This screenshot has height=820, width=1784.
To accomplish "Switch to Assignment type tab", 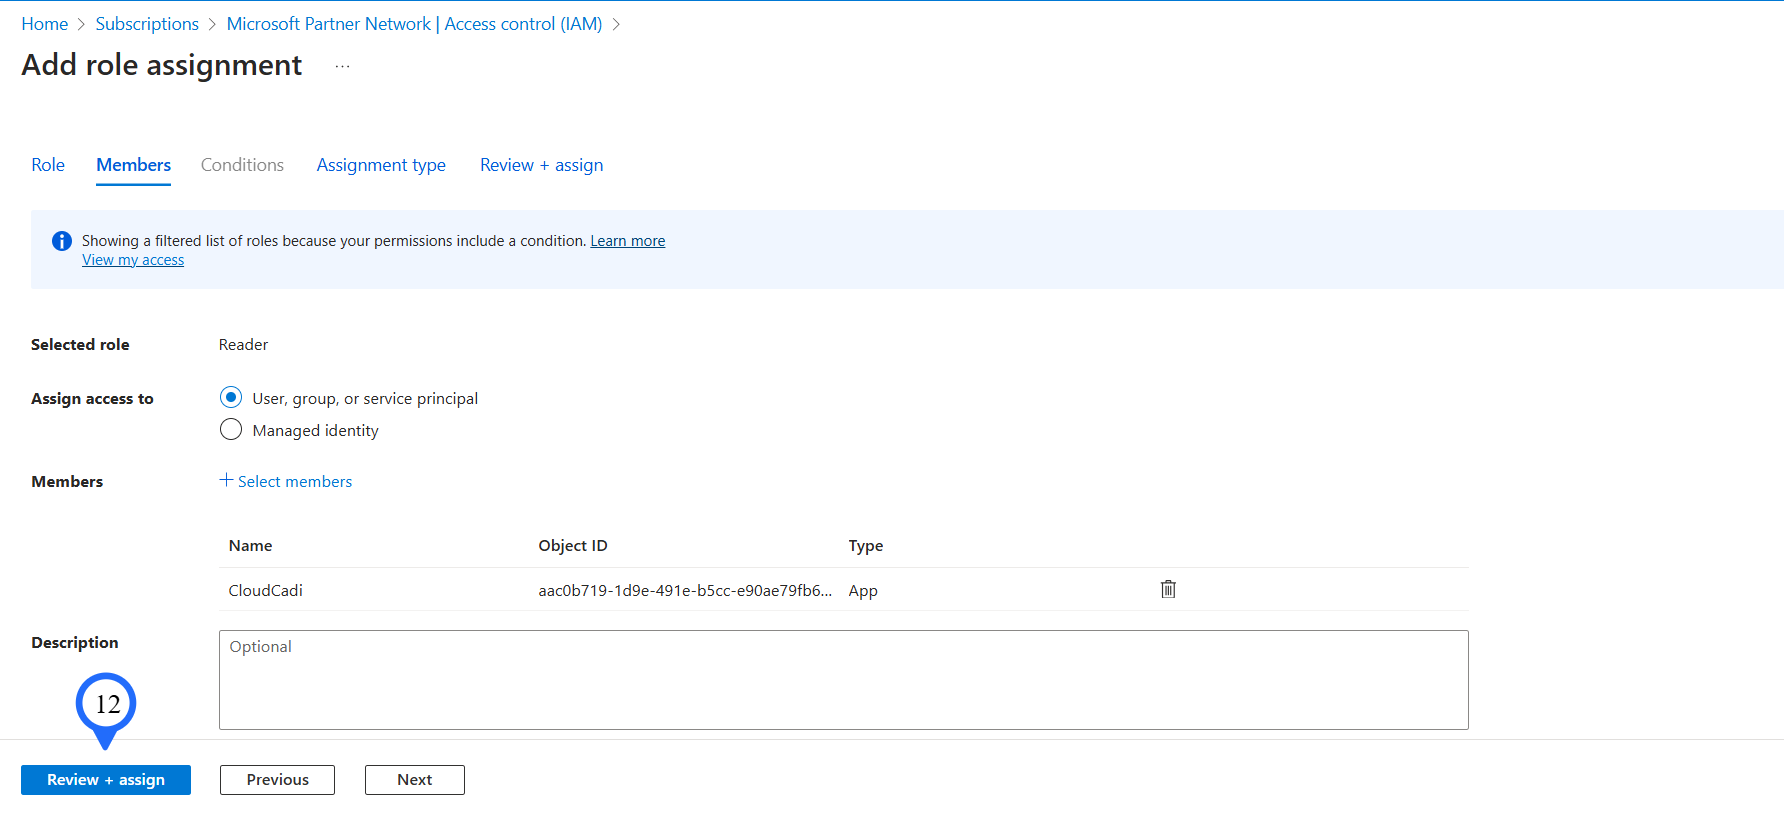I will pos(381,165).
